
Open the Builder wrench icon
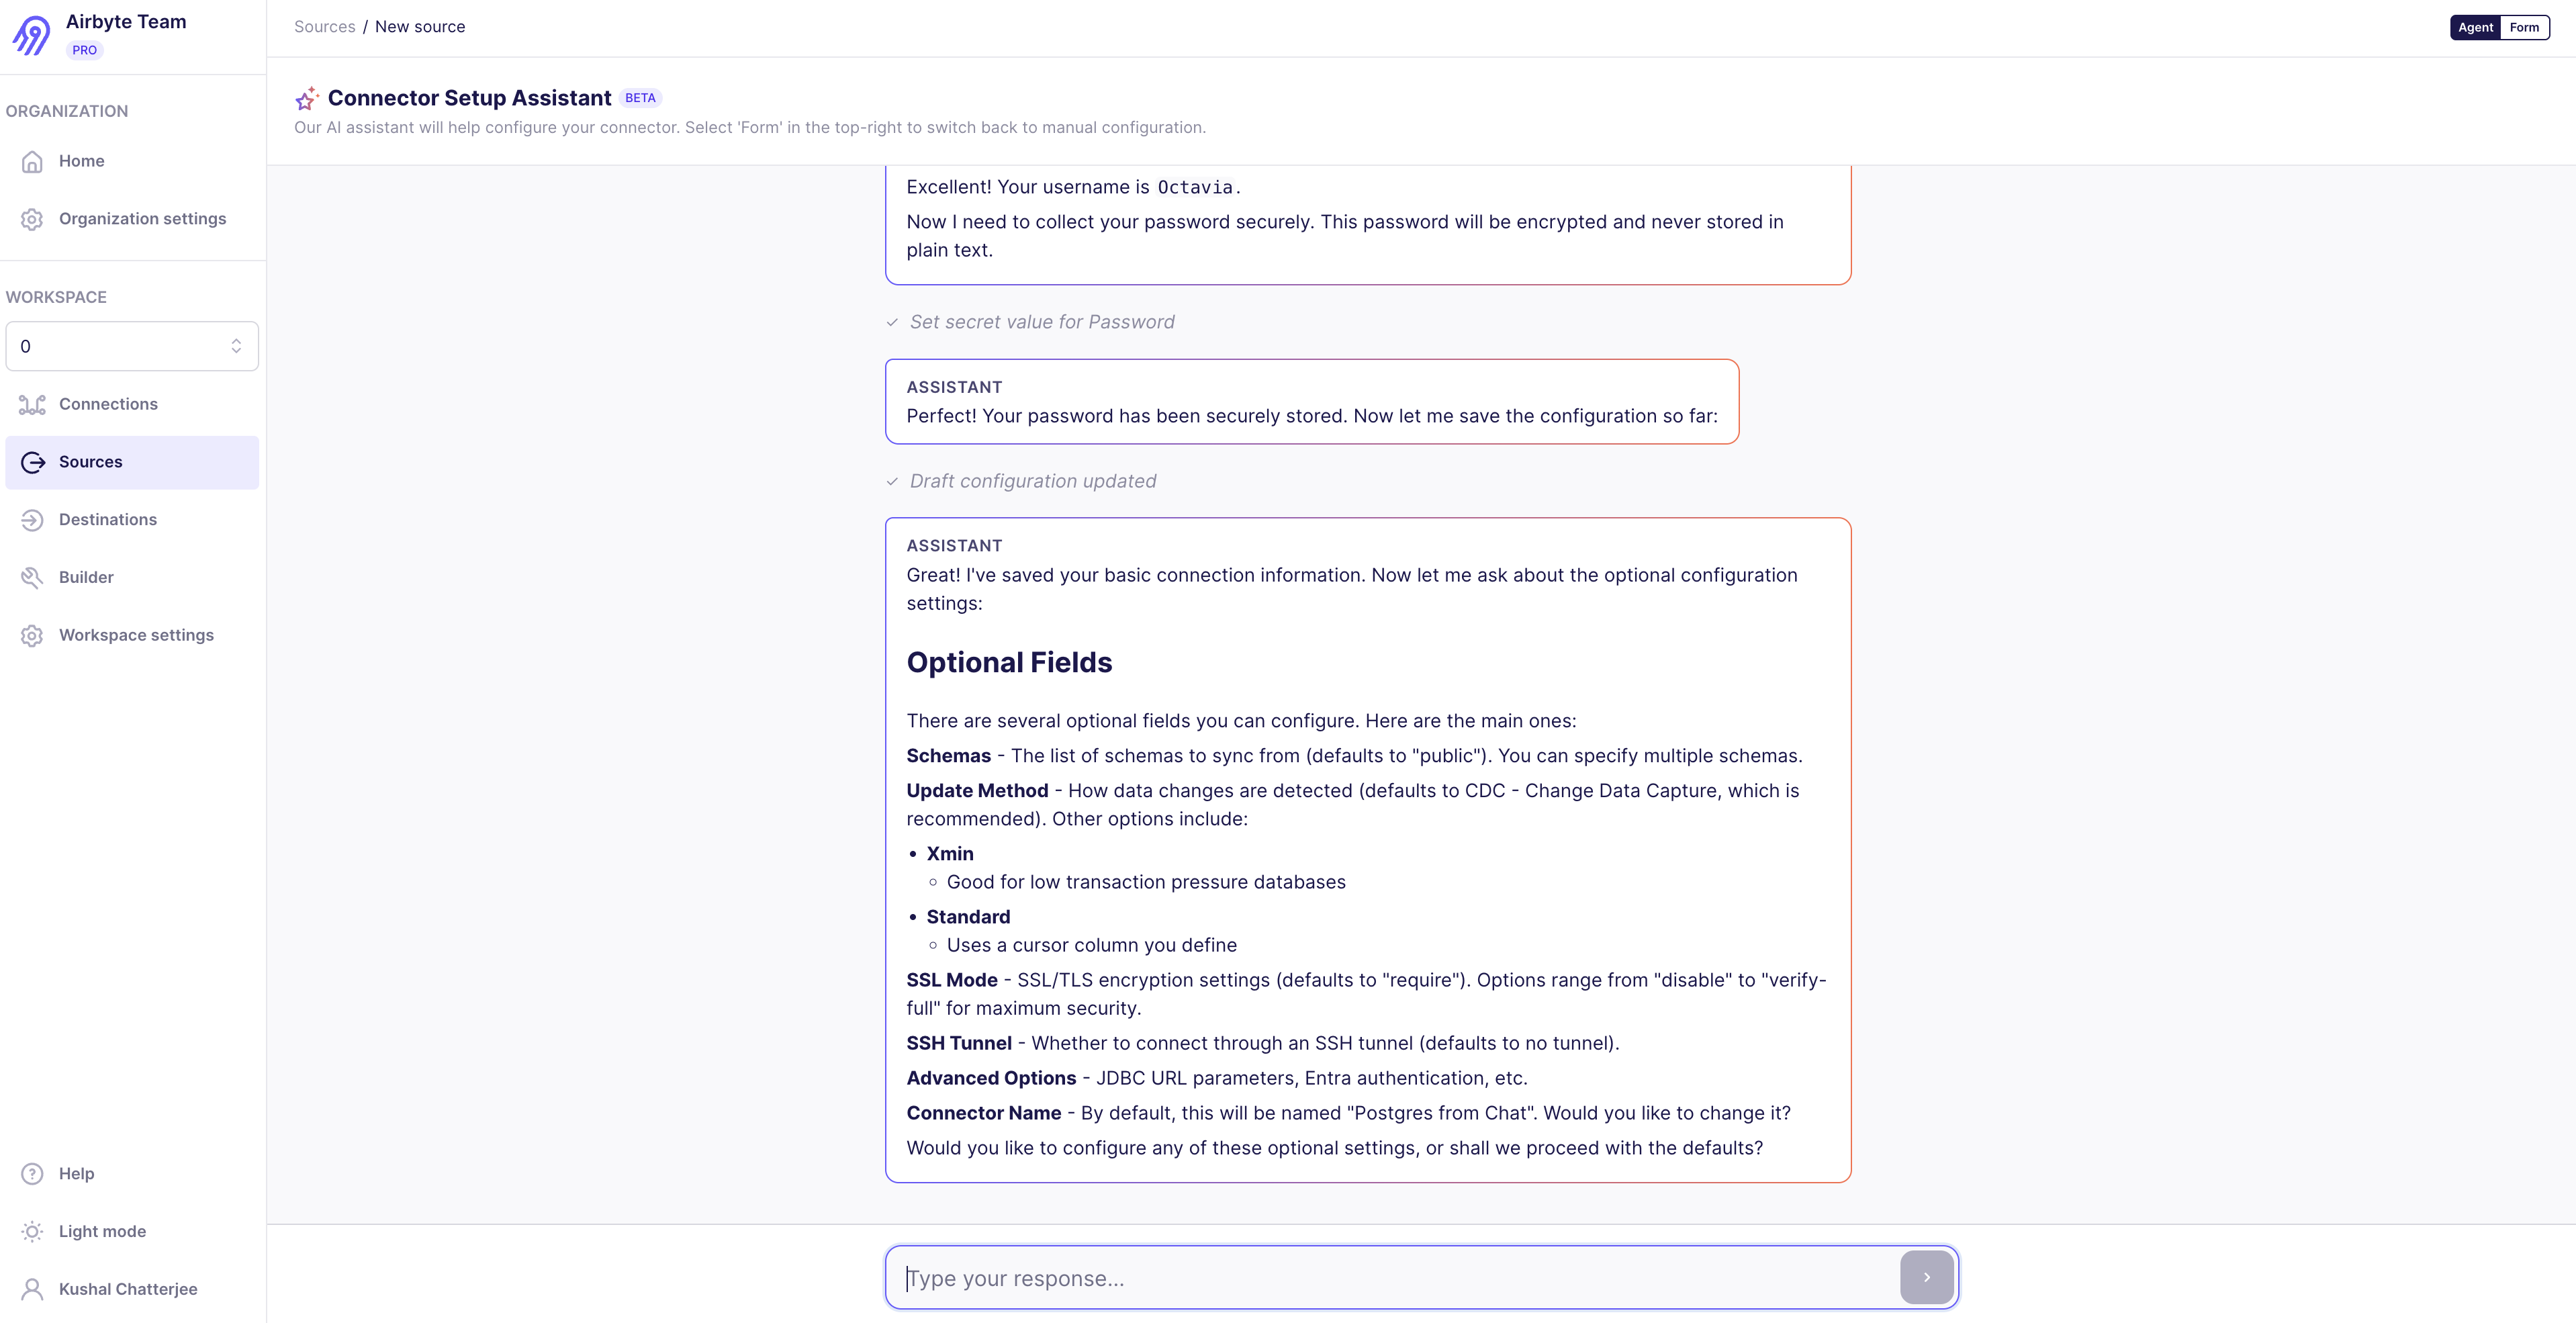pos(32,578)
